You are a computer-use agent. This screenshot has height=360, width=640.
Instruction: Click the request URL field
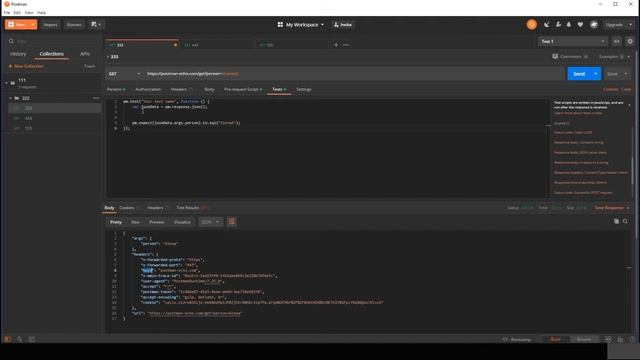353,74
